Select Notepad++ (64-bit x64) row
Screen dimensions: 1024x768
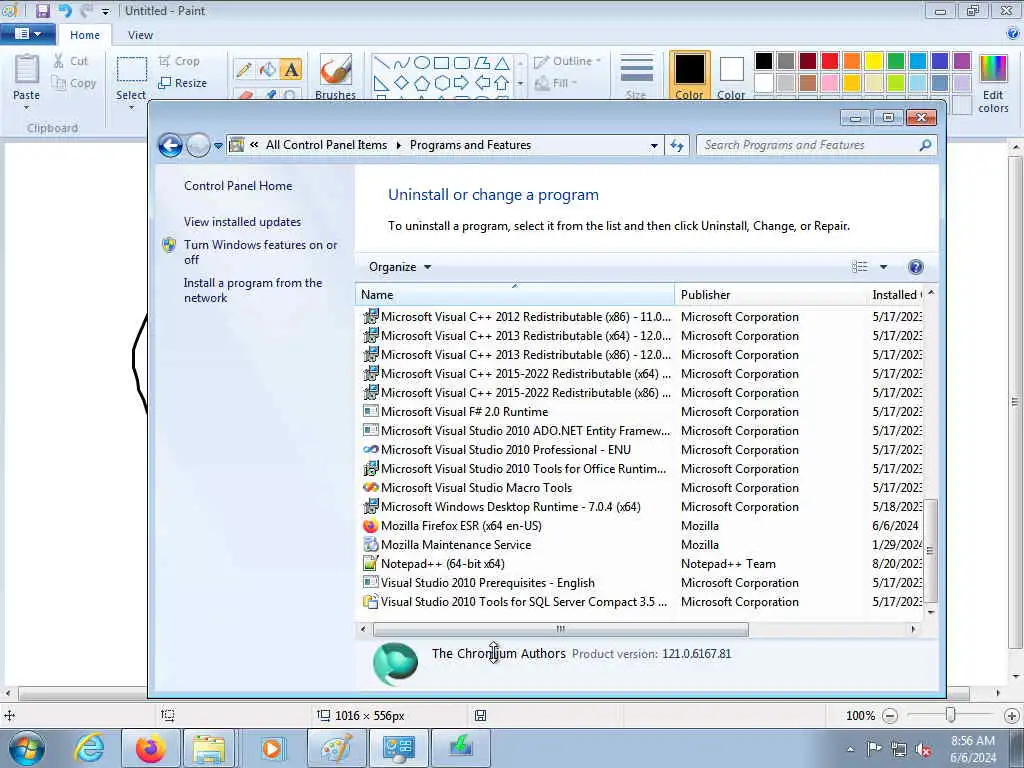641,564
